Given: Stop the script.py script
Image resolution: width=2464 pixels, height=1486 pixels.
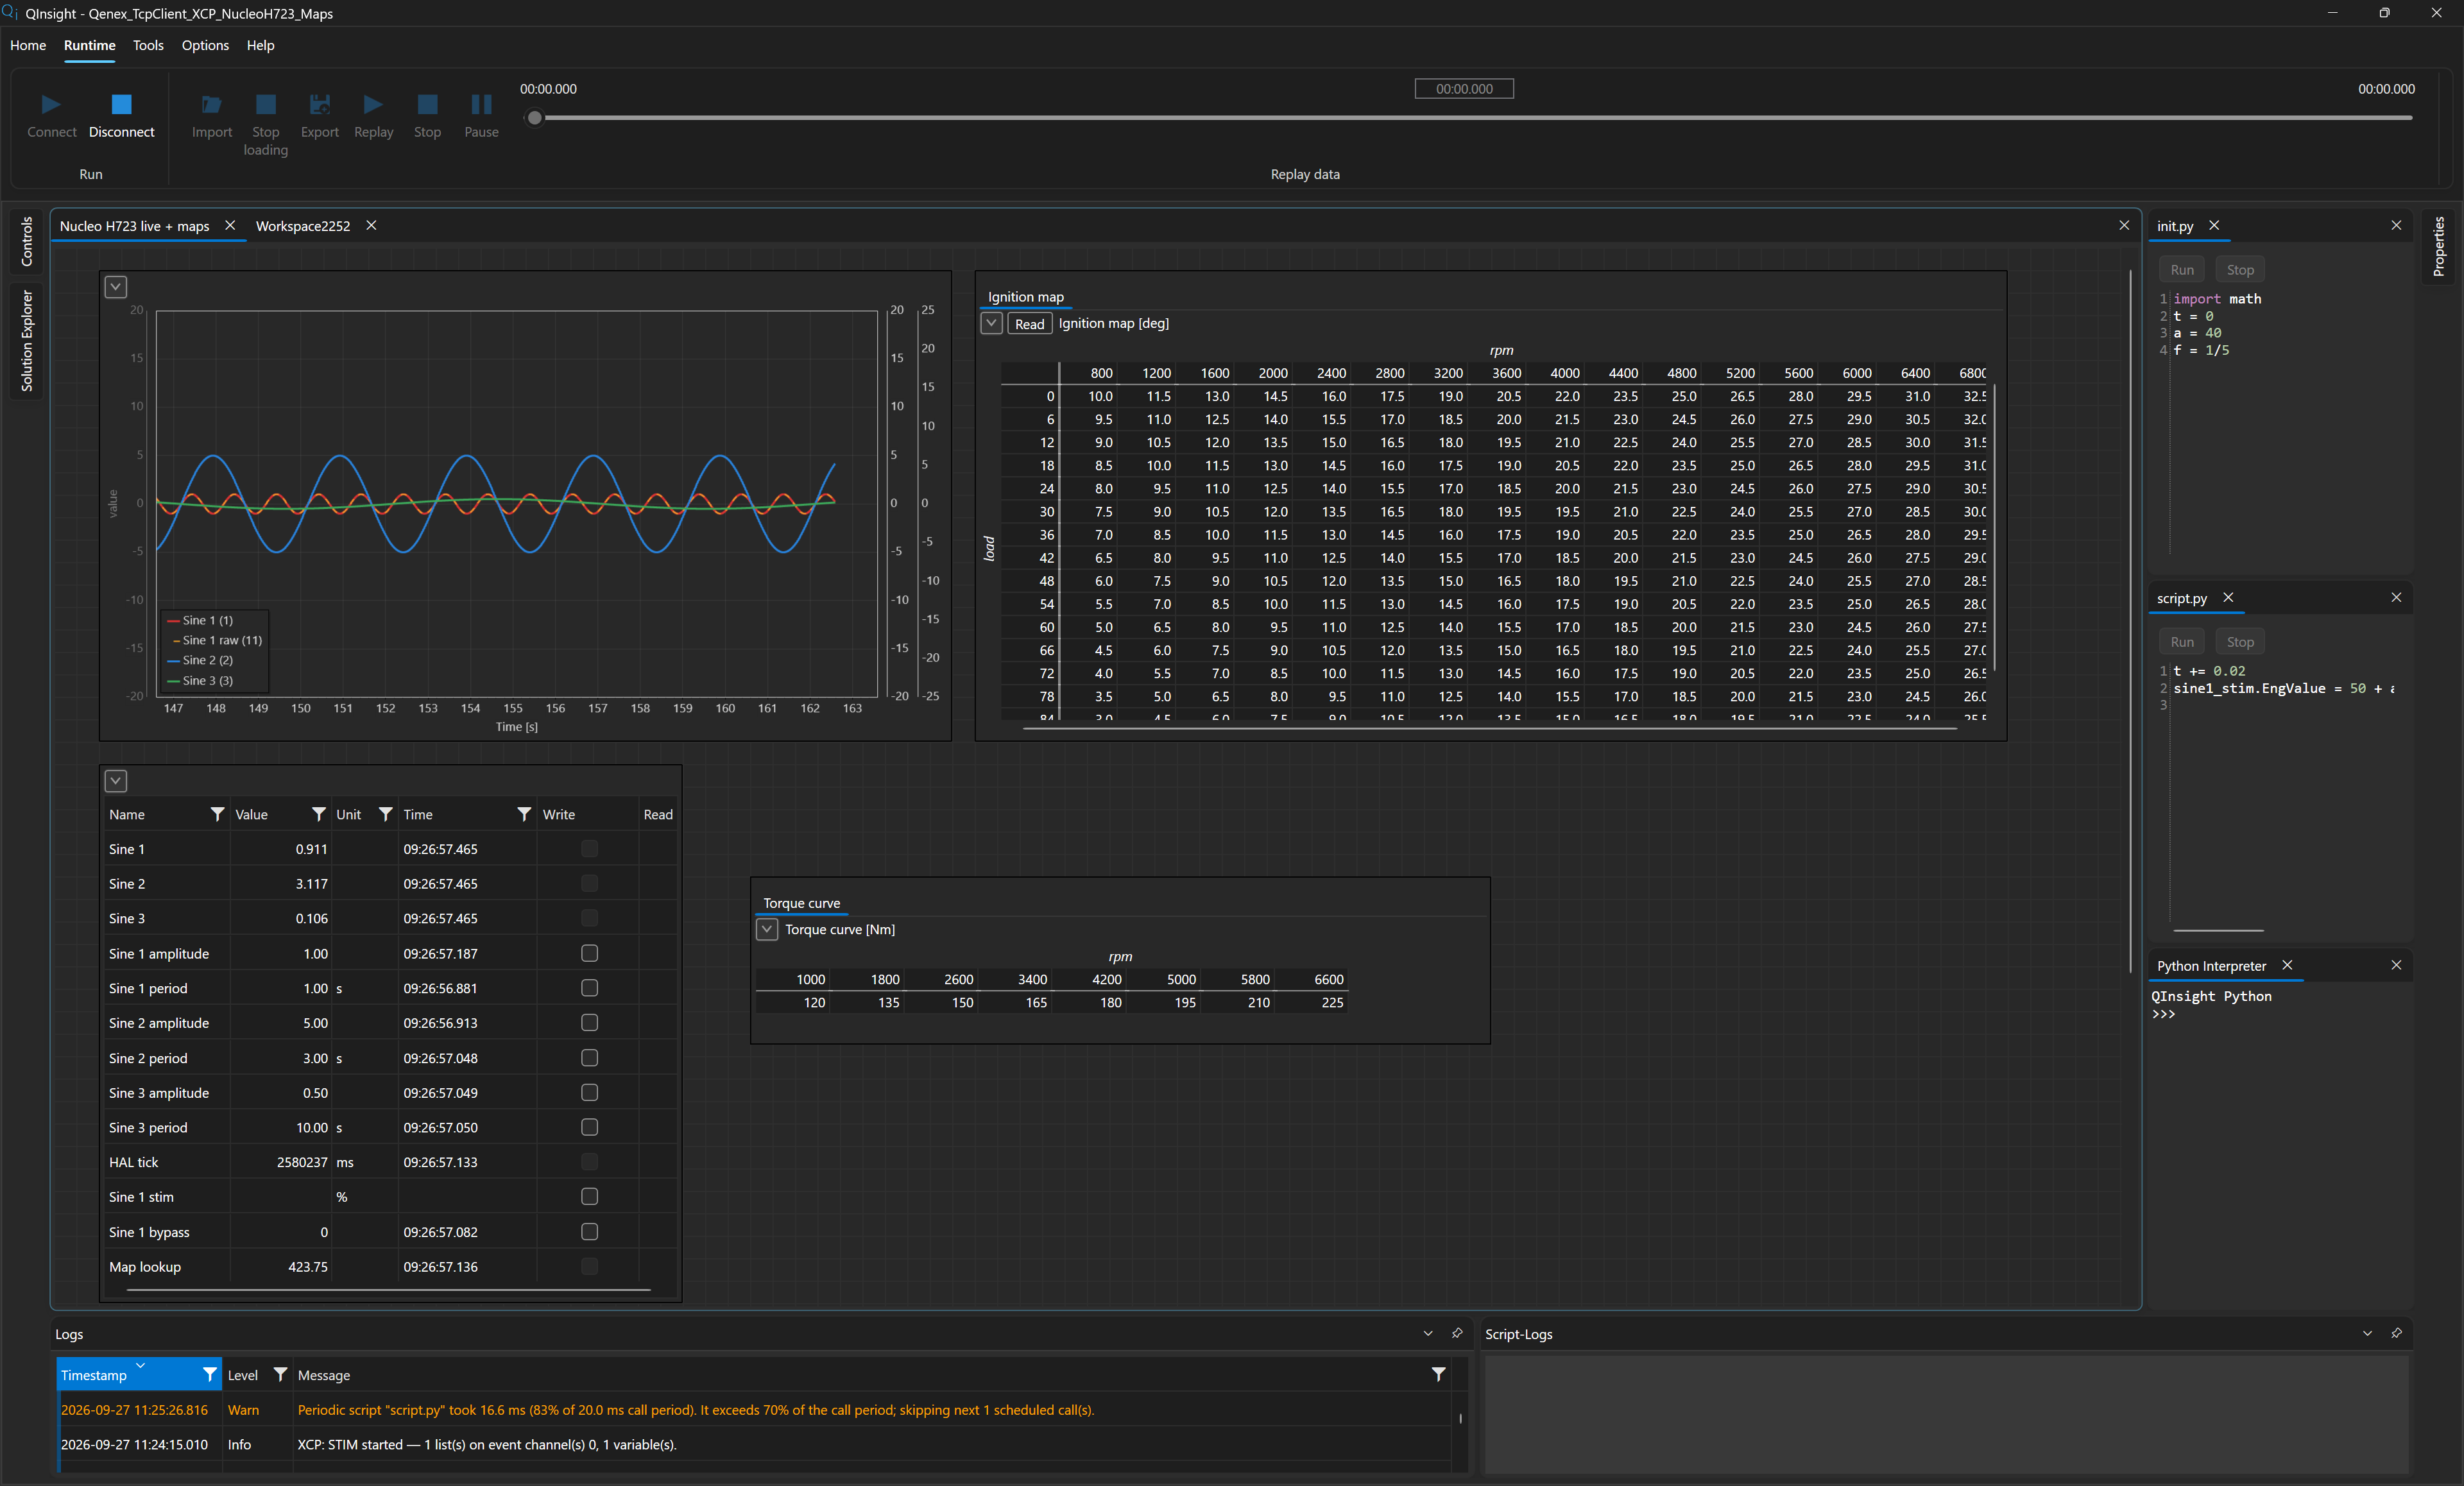Looking at the screenshot, I should tap(2240, 642).
